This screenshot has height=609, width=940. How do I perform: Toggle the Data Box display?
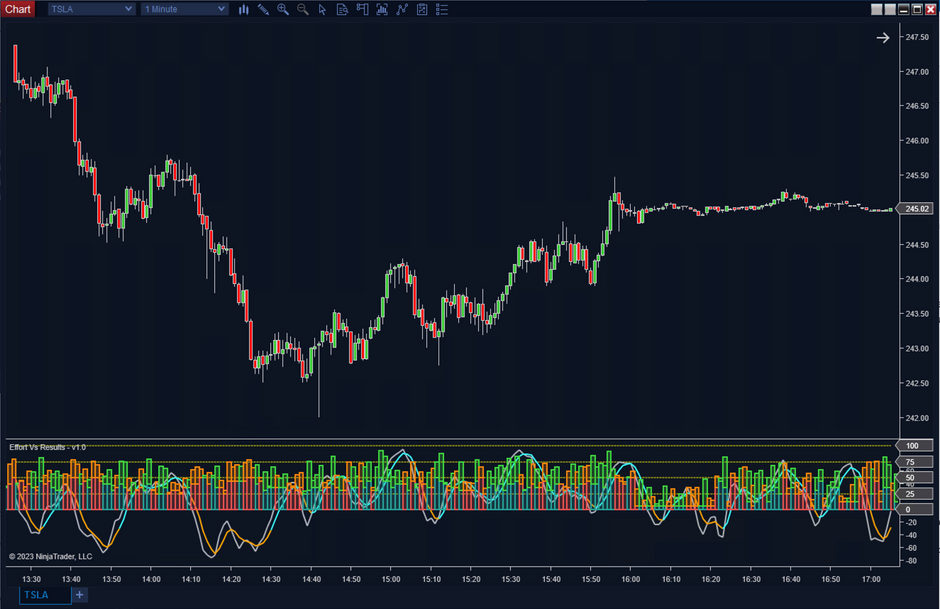pos(342,10)
